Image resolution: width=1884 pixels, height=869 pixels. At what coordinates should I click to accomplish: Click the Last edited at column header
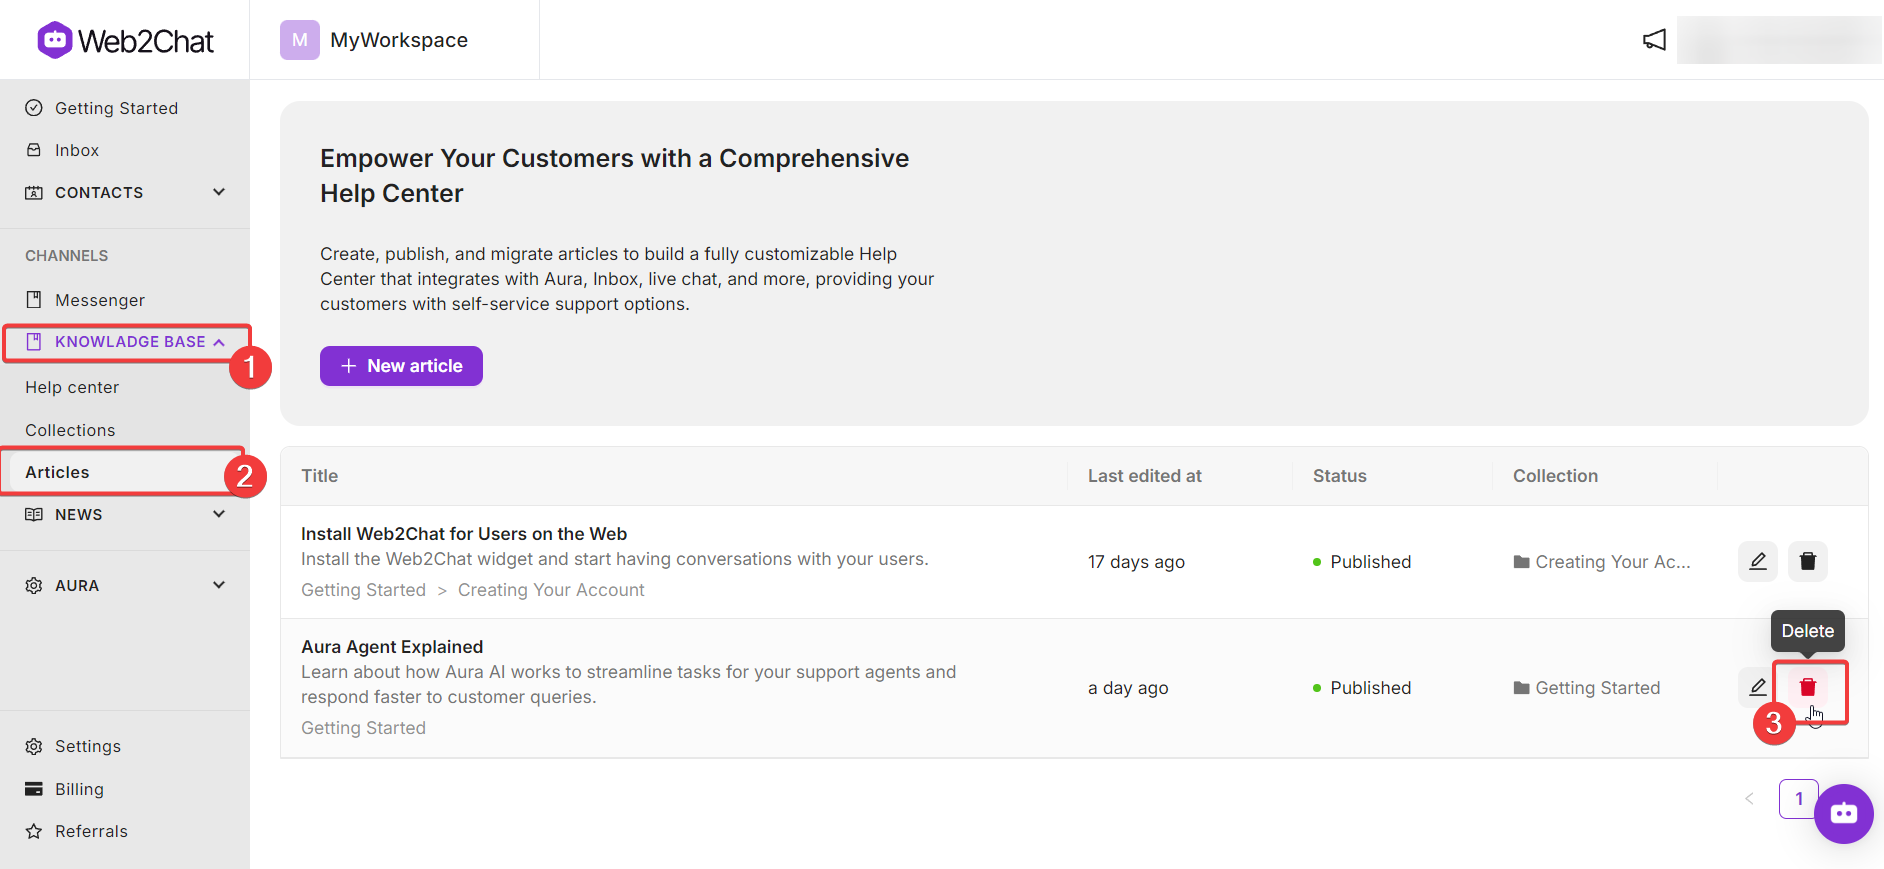point(1145,476)
